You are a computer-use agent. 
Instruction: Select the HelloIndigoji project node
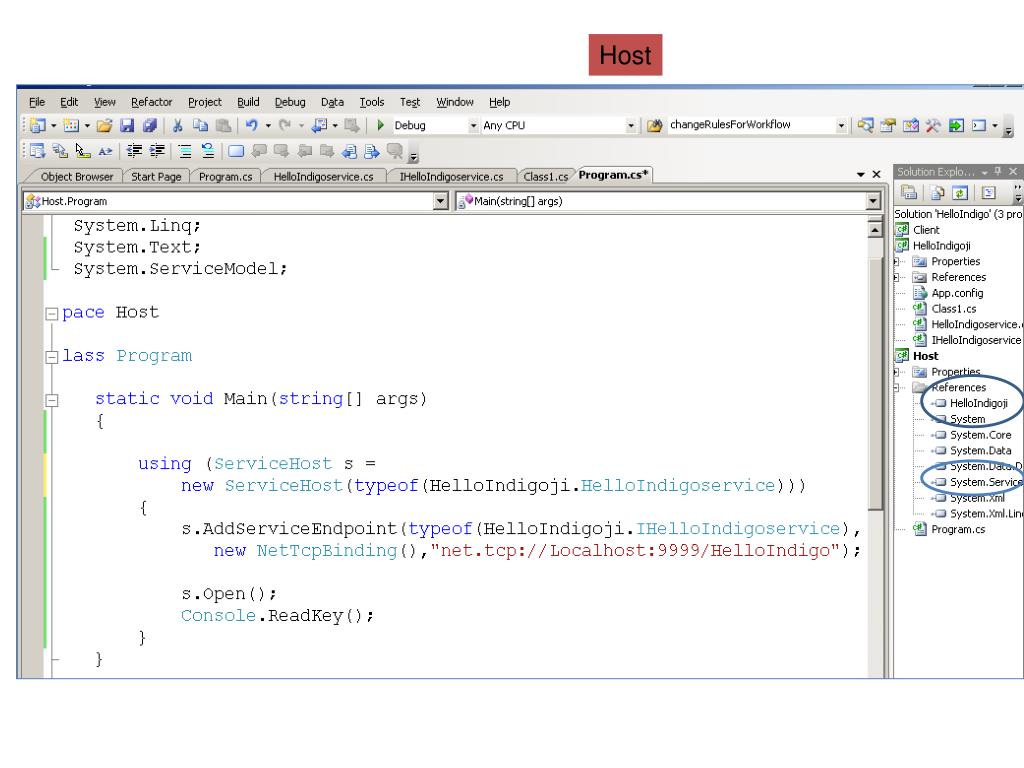tap(942, 246)
